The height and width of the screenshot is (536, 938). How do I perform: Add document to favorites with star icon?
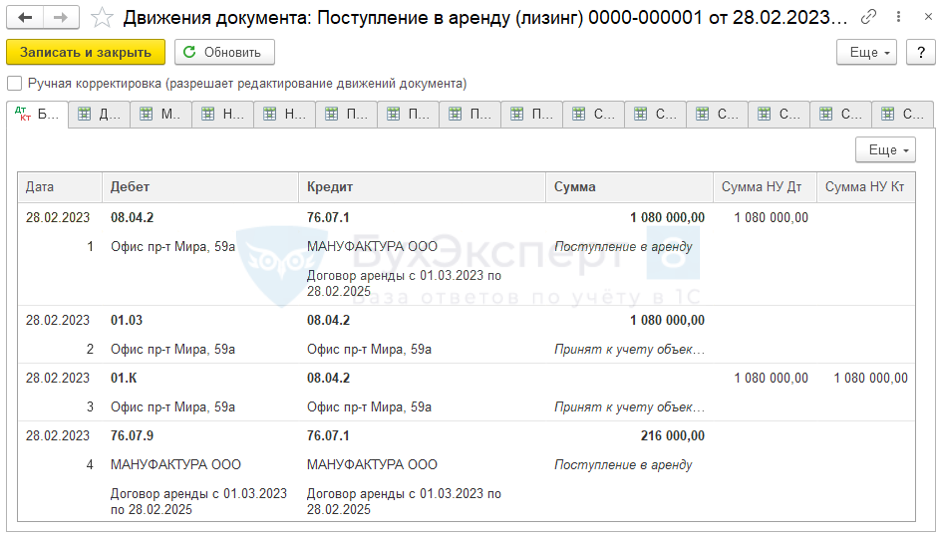point(101,18)
